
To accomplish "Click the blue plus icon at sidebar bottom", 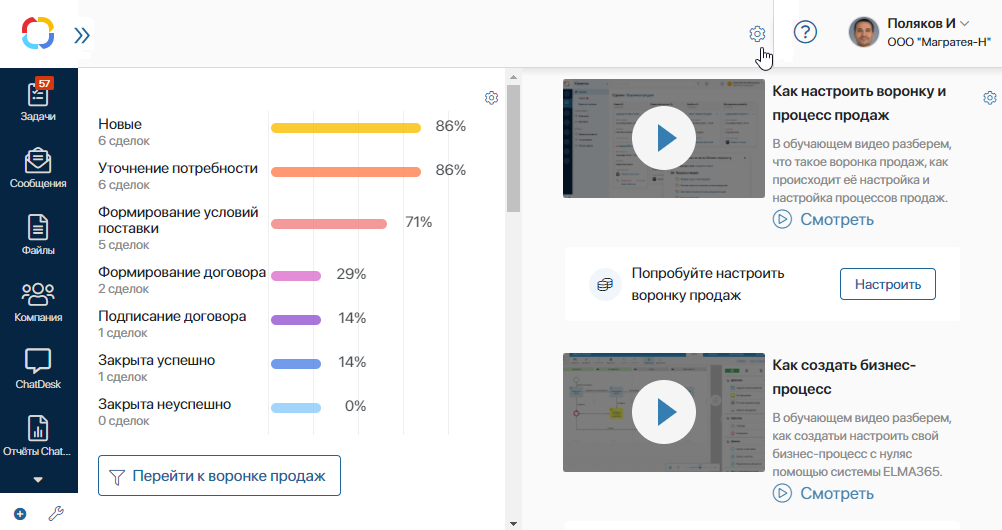I will pos(20,514).
